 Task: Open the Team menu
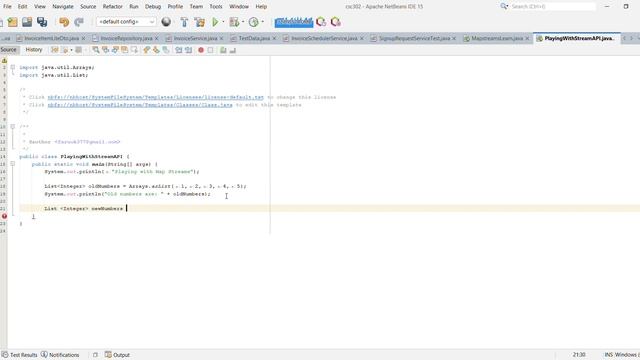click(196, 7)
